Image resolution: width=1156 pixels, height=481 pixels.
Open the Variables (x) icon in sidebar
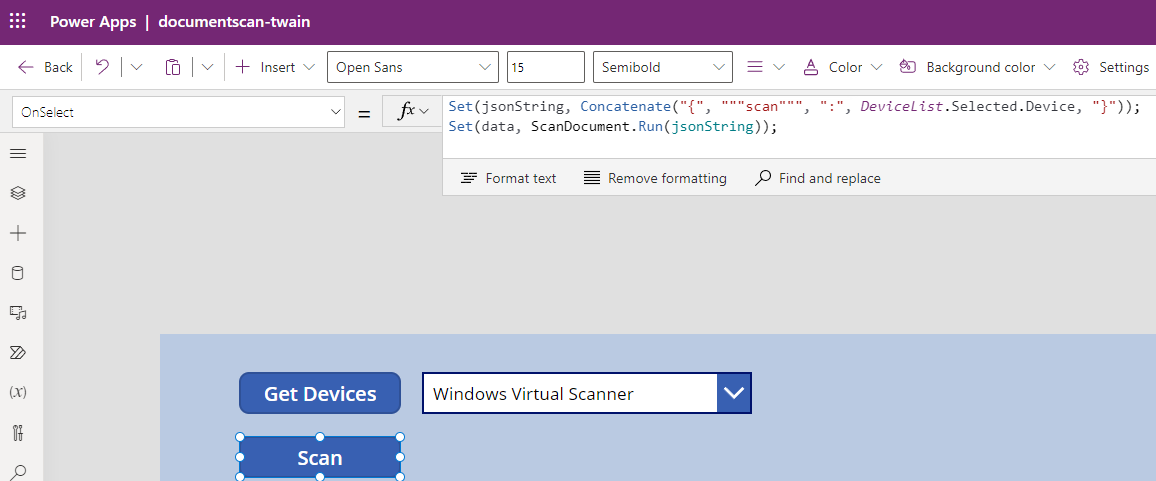click(x=18, y=392)
